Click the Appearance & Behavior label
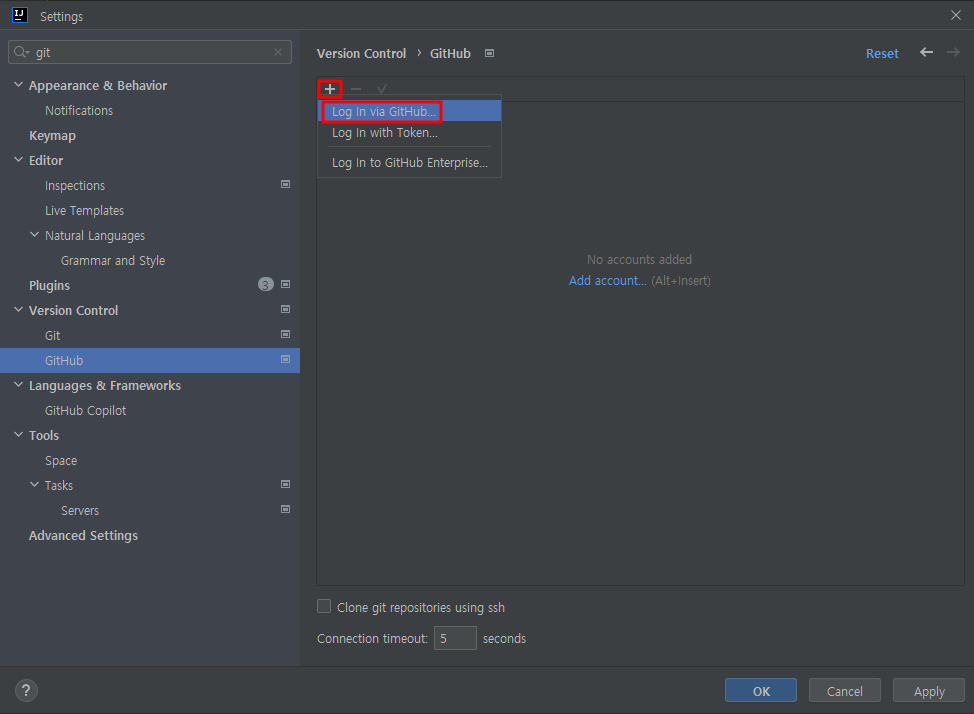 coord(98,85)
